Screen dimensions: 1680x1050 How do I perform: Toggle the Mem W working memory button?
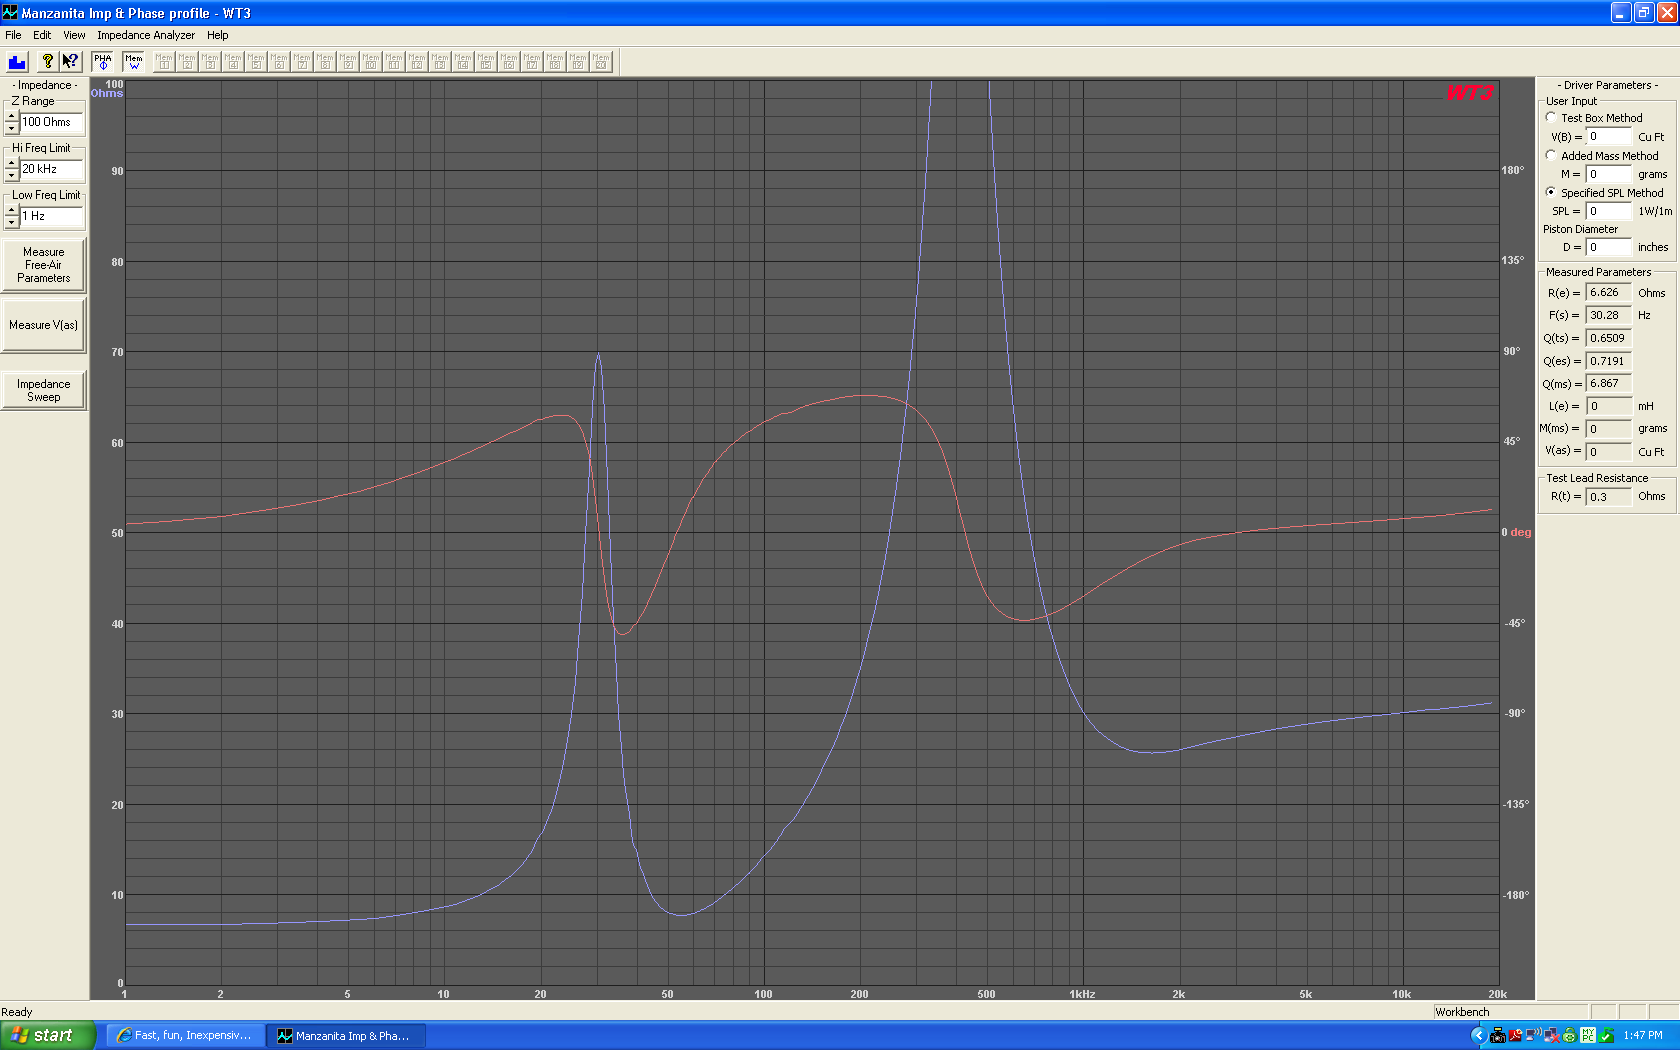(134, 62)
